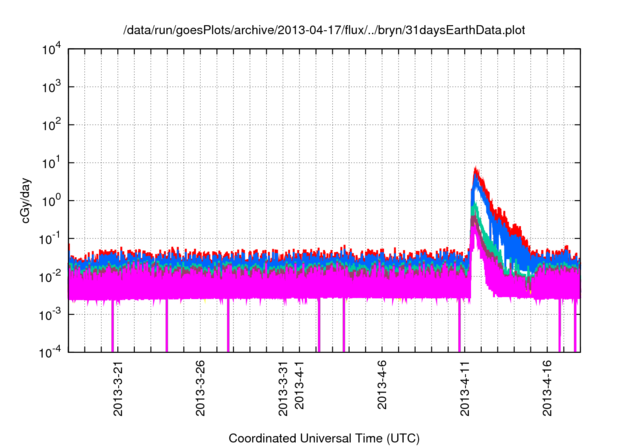Viewport: 640px width, 448px height.
Task: Click the 10^-4 y-axis tick label
Action: 49,351
